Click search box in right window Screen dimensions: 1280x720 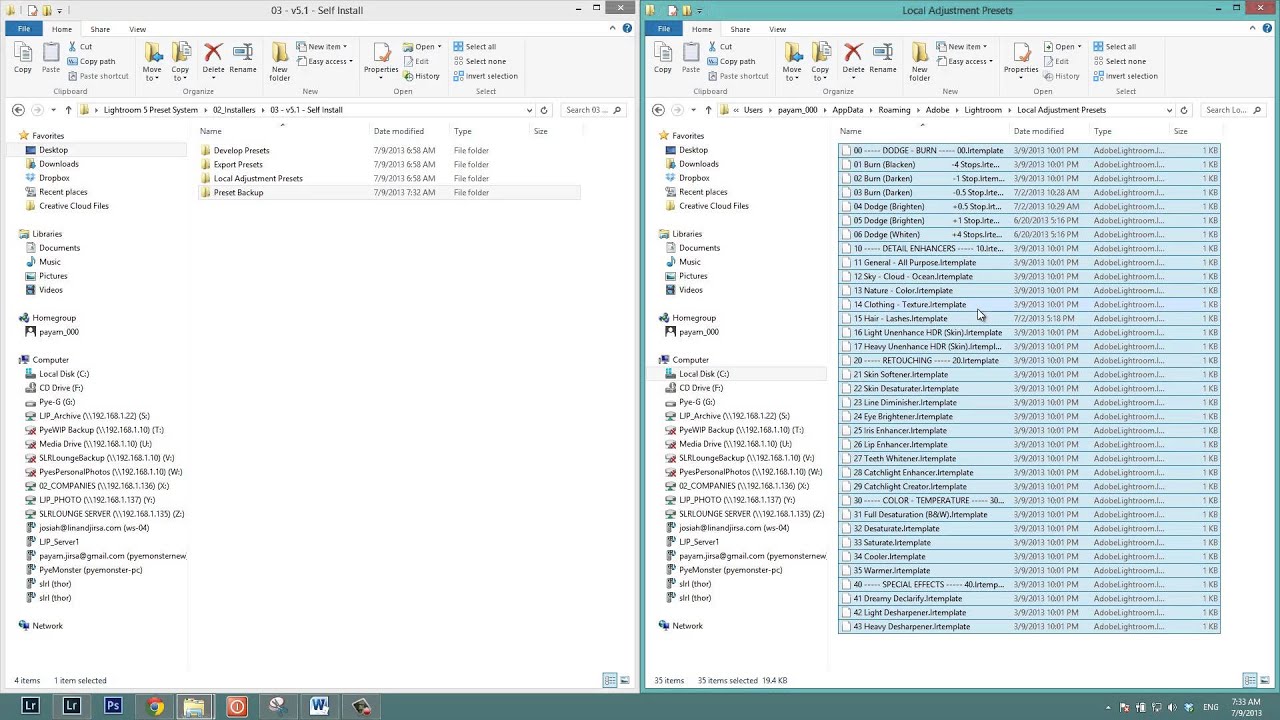(x=1232, y=110)
